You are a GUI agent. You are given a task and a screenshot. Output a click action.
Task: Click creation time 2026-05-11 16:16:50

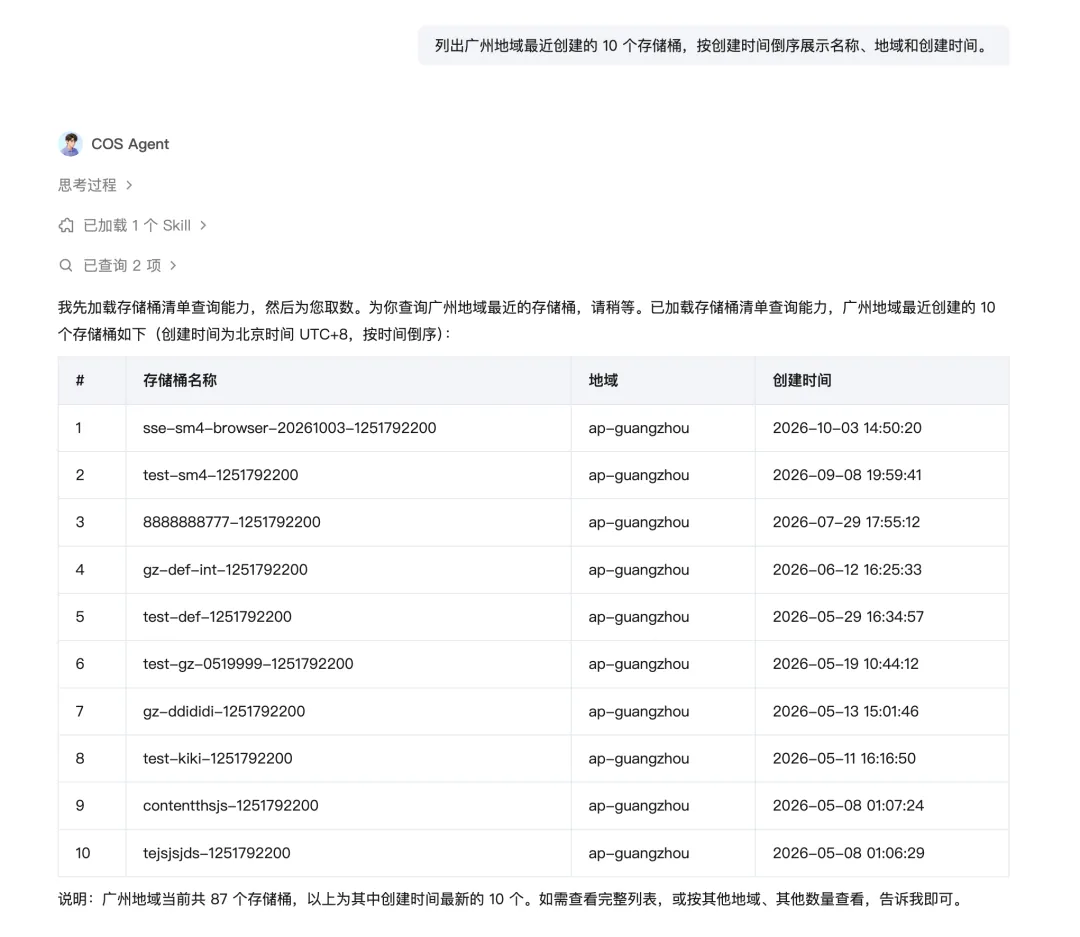[844, 759]
